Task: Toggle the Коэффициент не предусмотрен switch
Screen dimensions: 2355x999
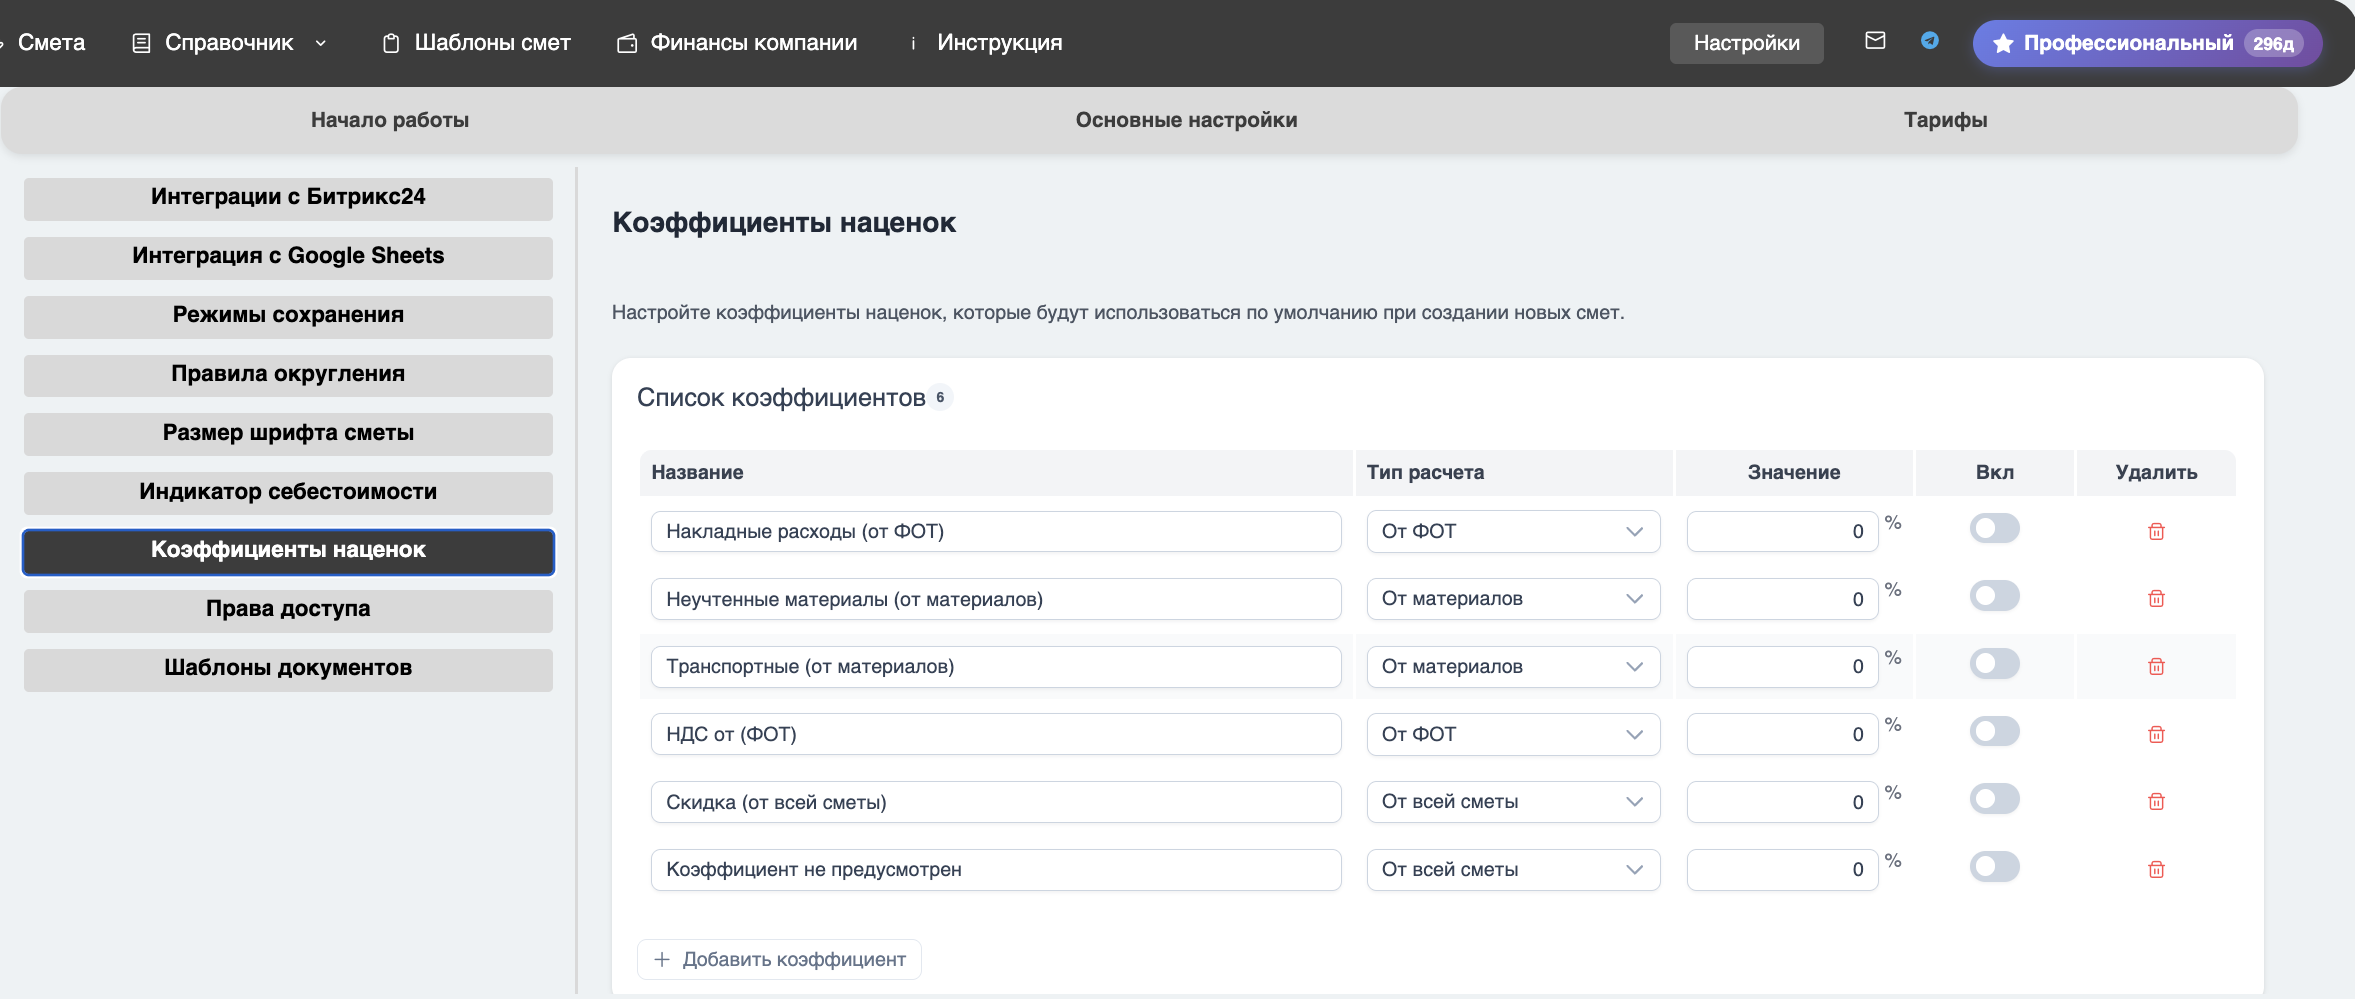Action: coord(1994,867)
